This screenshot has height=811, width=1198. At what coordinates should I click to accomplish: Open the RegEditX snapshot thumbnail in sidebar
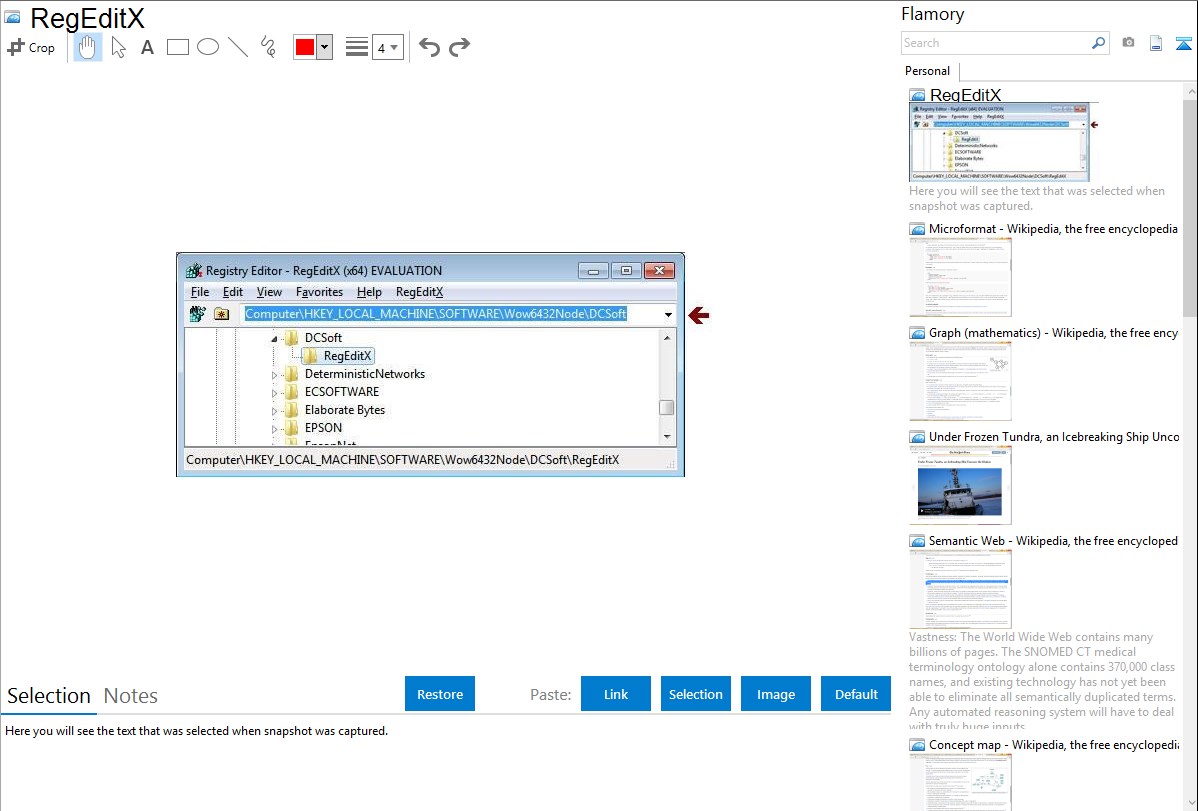click(999, 142)
